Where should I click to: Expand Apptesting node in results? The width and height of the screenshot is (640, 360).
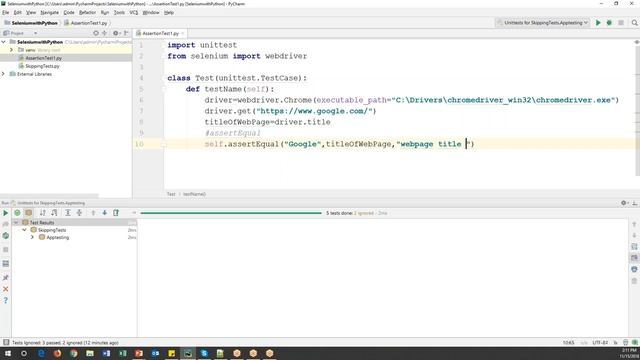pos(32,237)
